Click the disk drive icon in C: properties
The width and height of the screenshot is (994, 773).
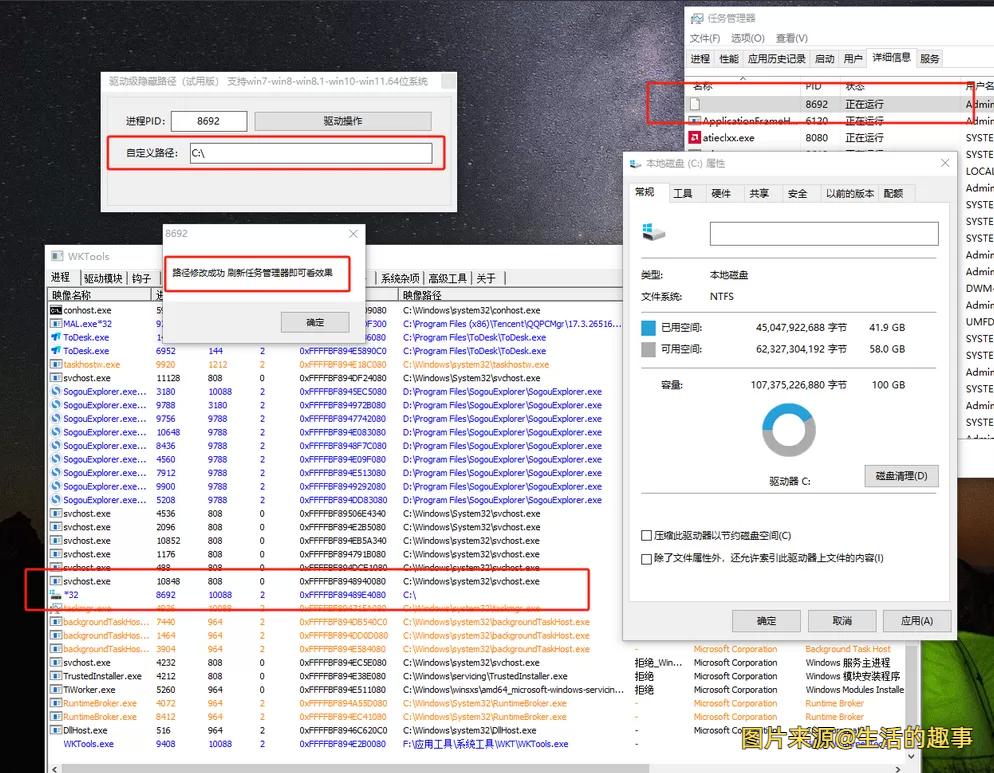655,231
